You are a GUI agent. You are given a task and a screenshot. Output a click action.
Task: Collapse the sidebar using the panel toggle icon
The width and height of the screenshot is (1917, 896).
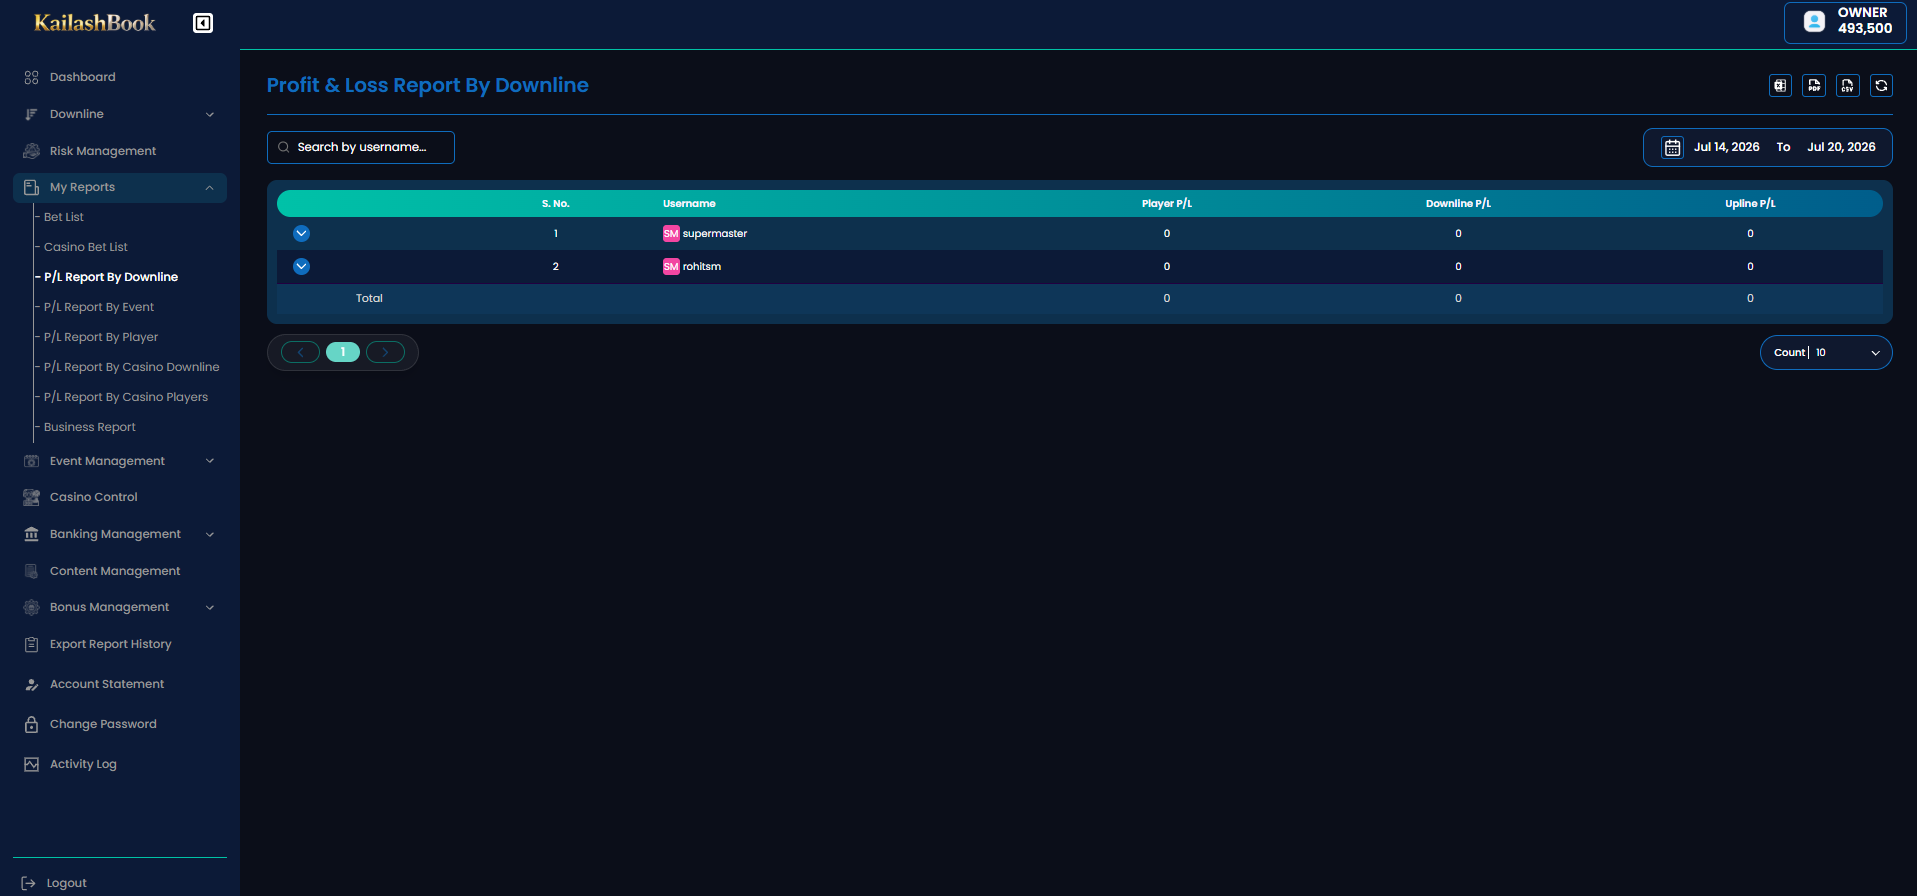[x=203, y=23]
